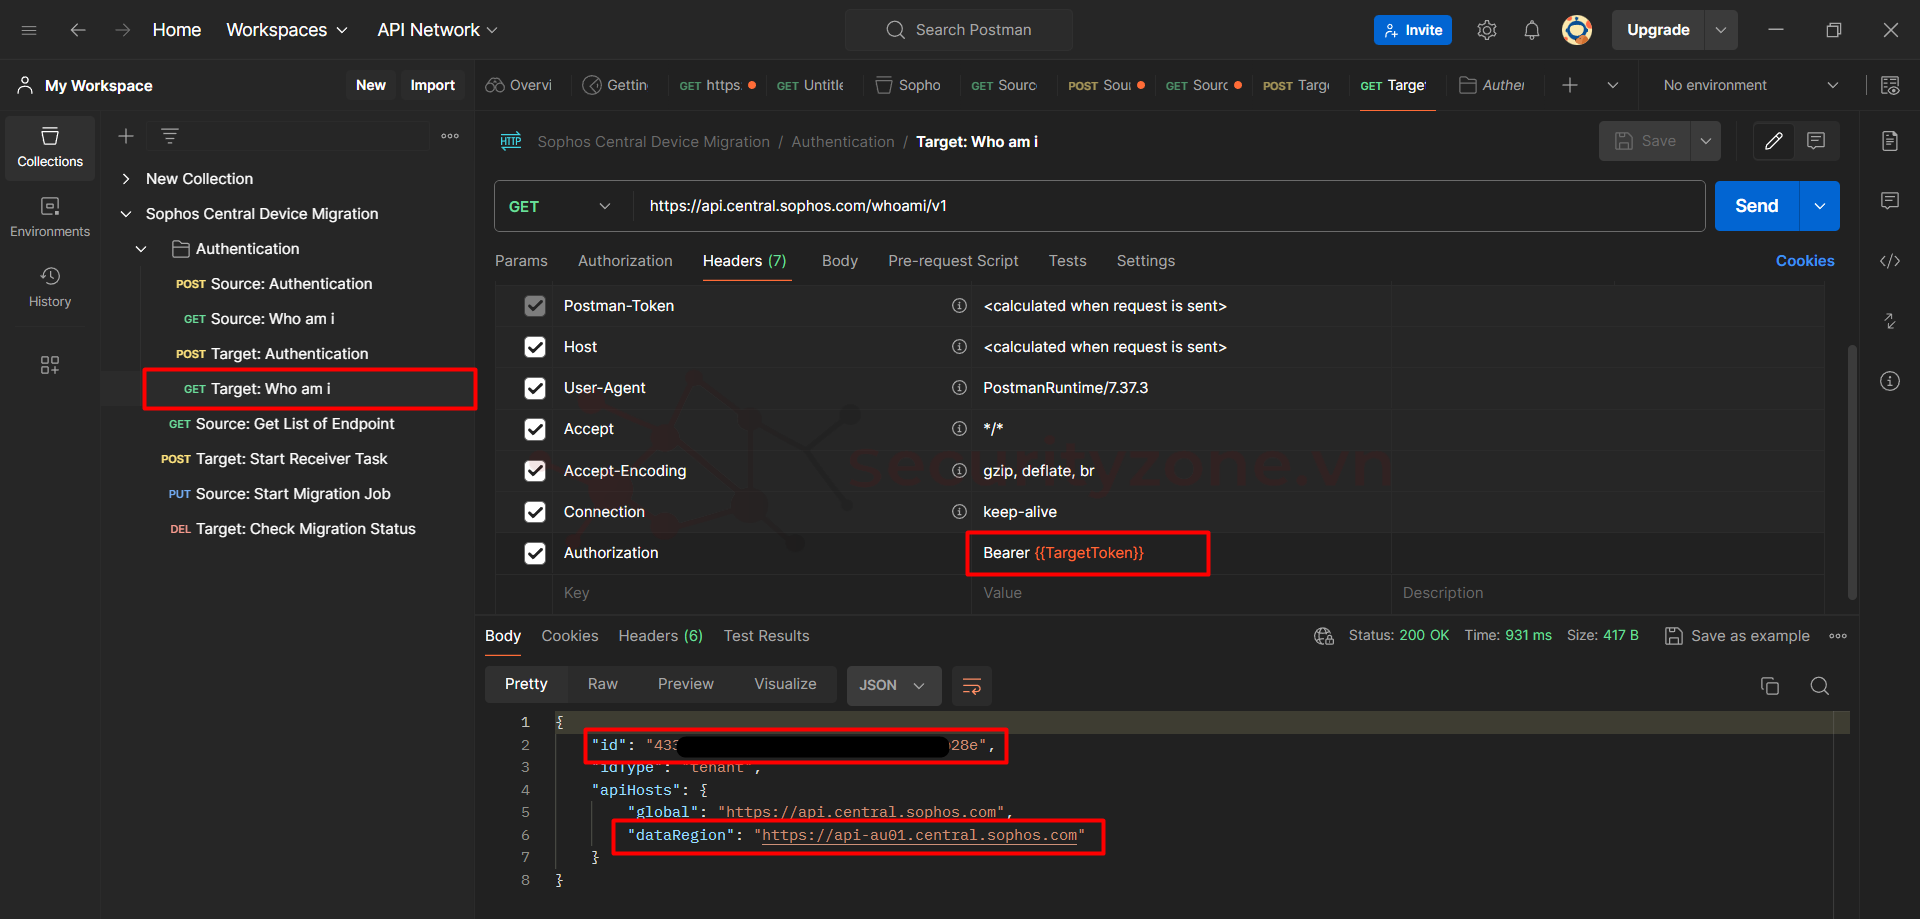1920x919 pixels.
Task: Search within the response body
Action: [1820, 686]
